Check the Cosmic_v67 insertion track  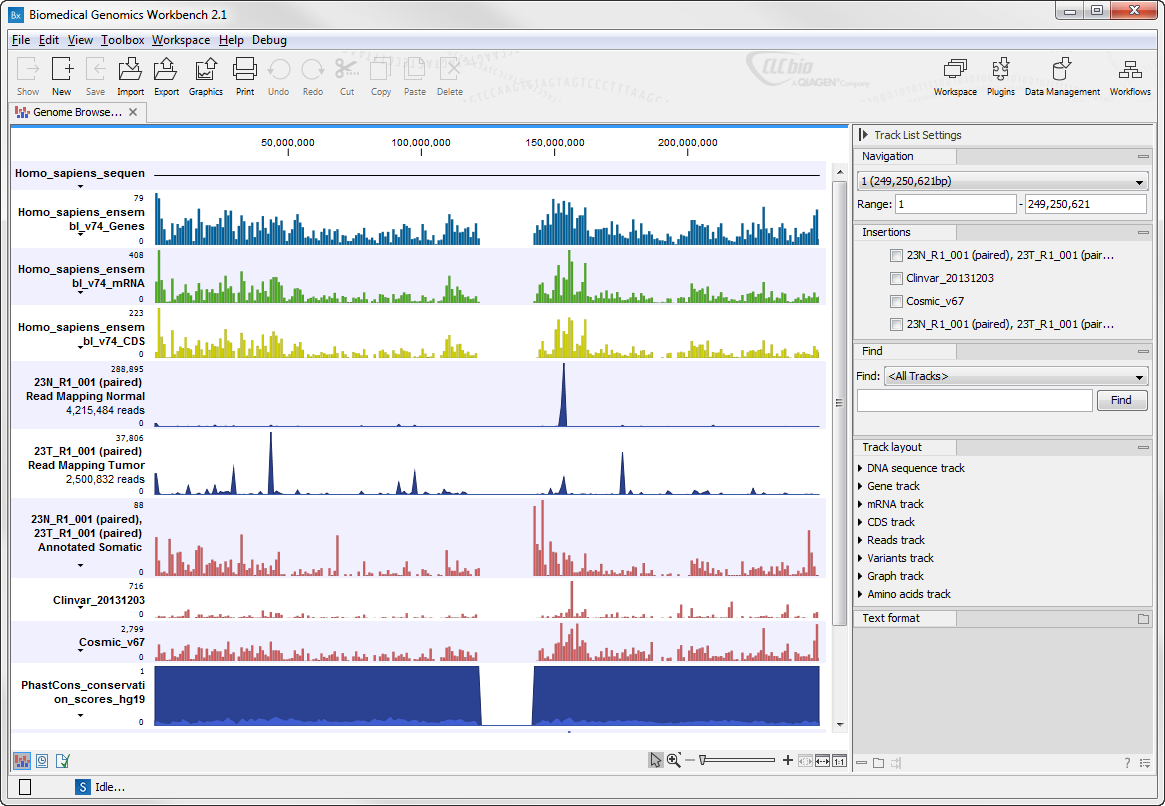[896, 301]
